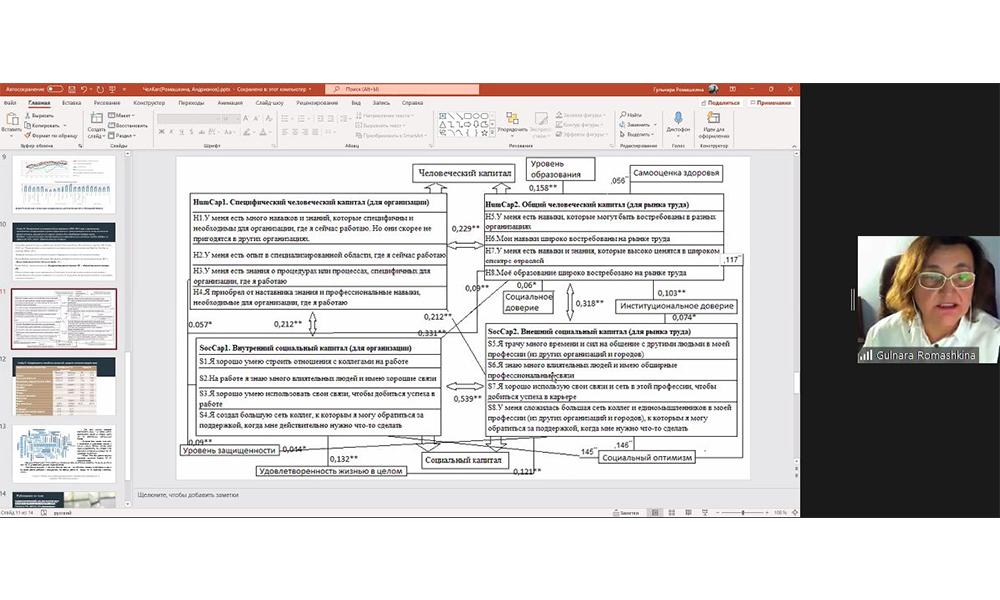Click the notes pane placeholder text
Viewport: 1000px width, 600px height.
(x=188, y=495)
